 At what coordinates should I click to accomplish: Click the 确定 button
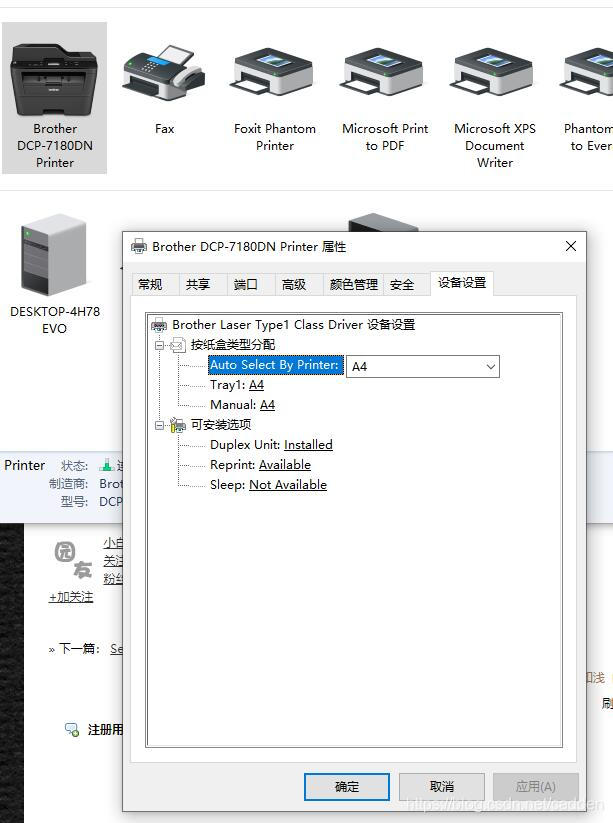click(347, 786)
